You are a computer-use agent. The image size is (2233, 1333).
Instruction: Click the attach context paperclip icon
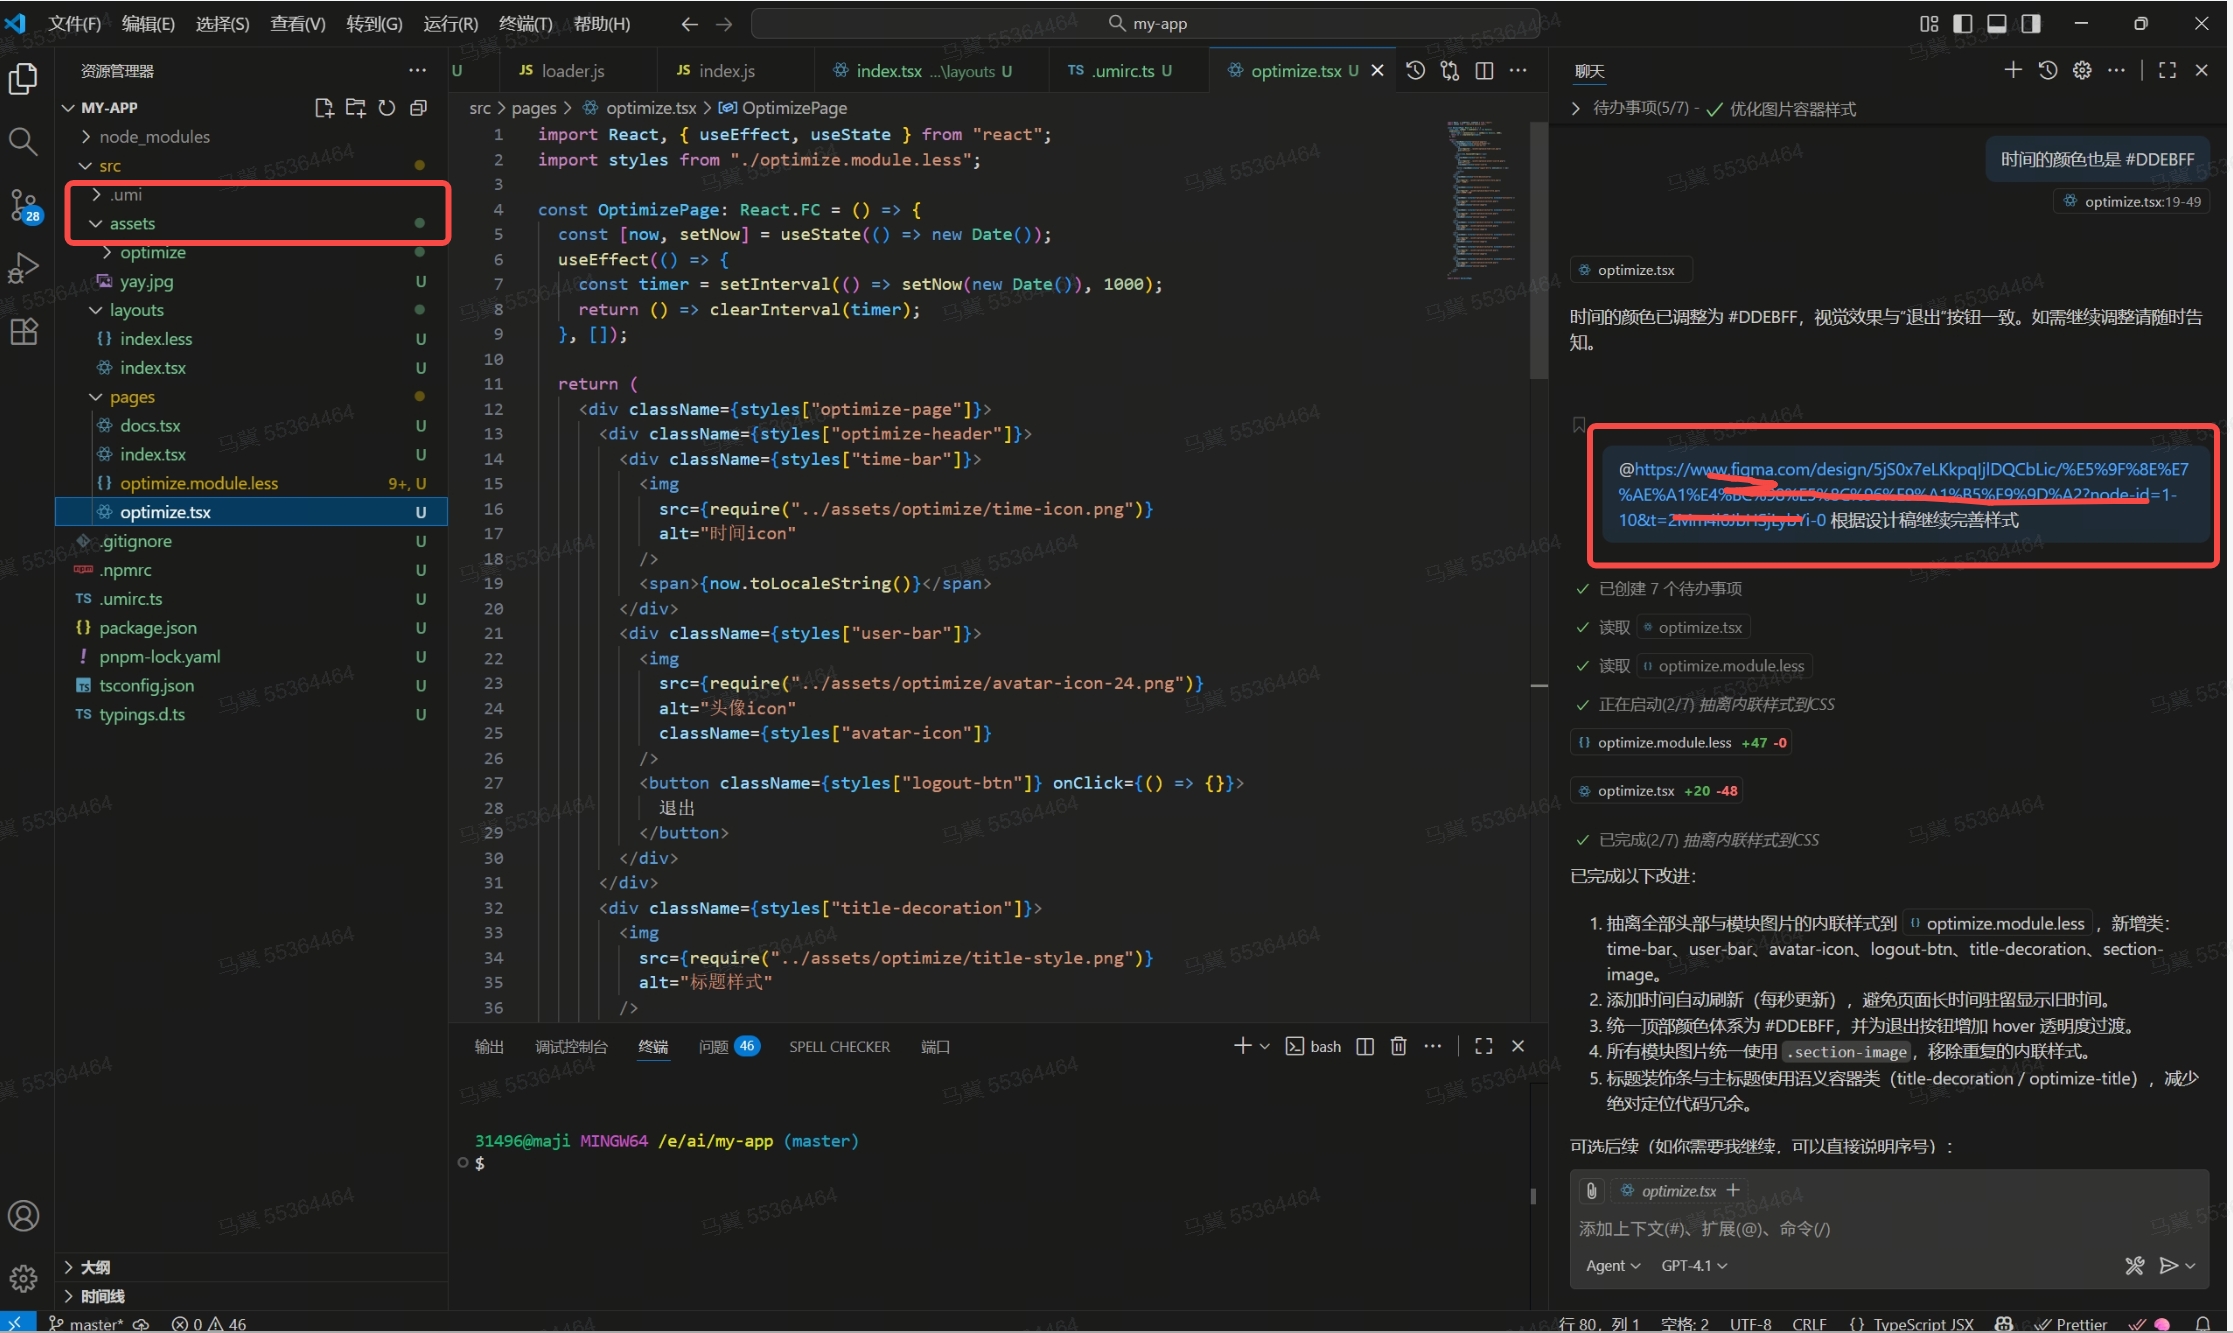click(x=1591, y=1190)
